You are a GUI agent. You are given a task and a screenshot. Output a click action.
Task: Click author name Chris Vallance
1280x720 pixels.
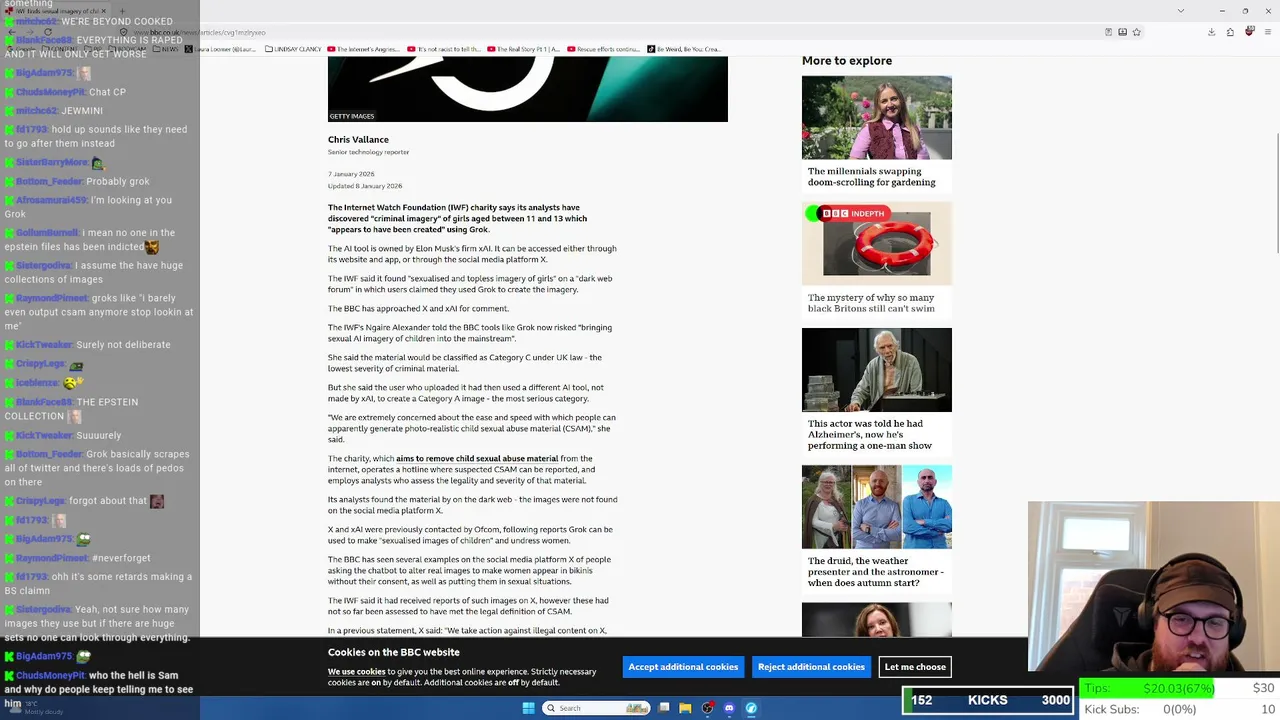358,140
